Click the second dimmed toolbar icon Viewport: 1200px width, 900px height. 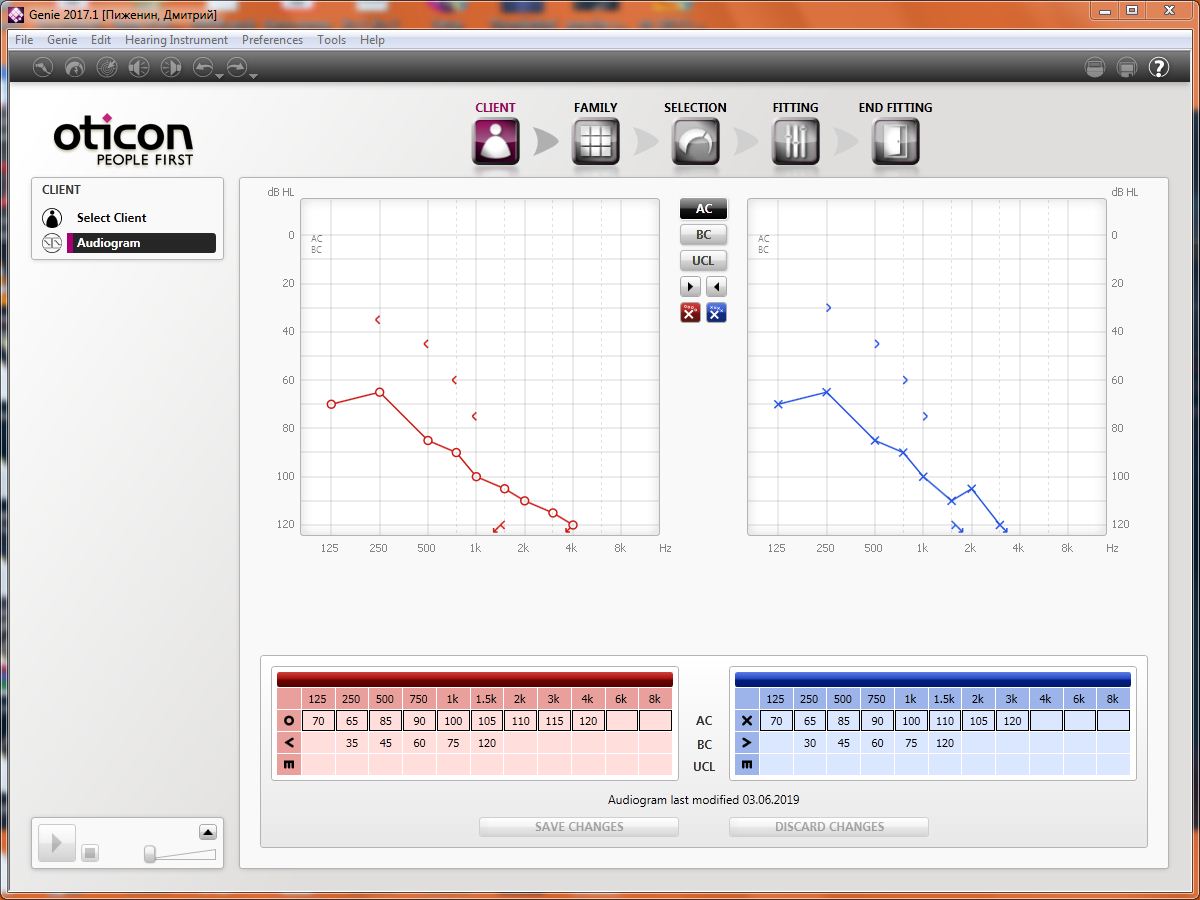pos(75,67)
